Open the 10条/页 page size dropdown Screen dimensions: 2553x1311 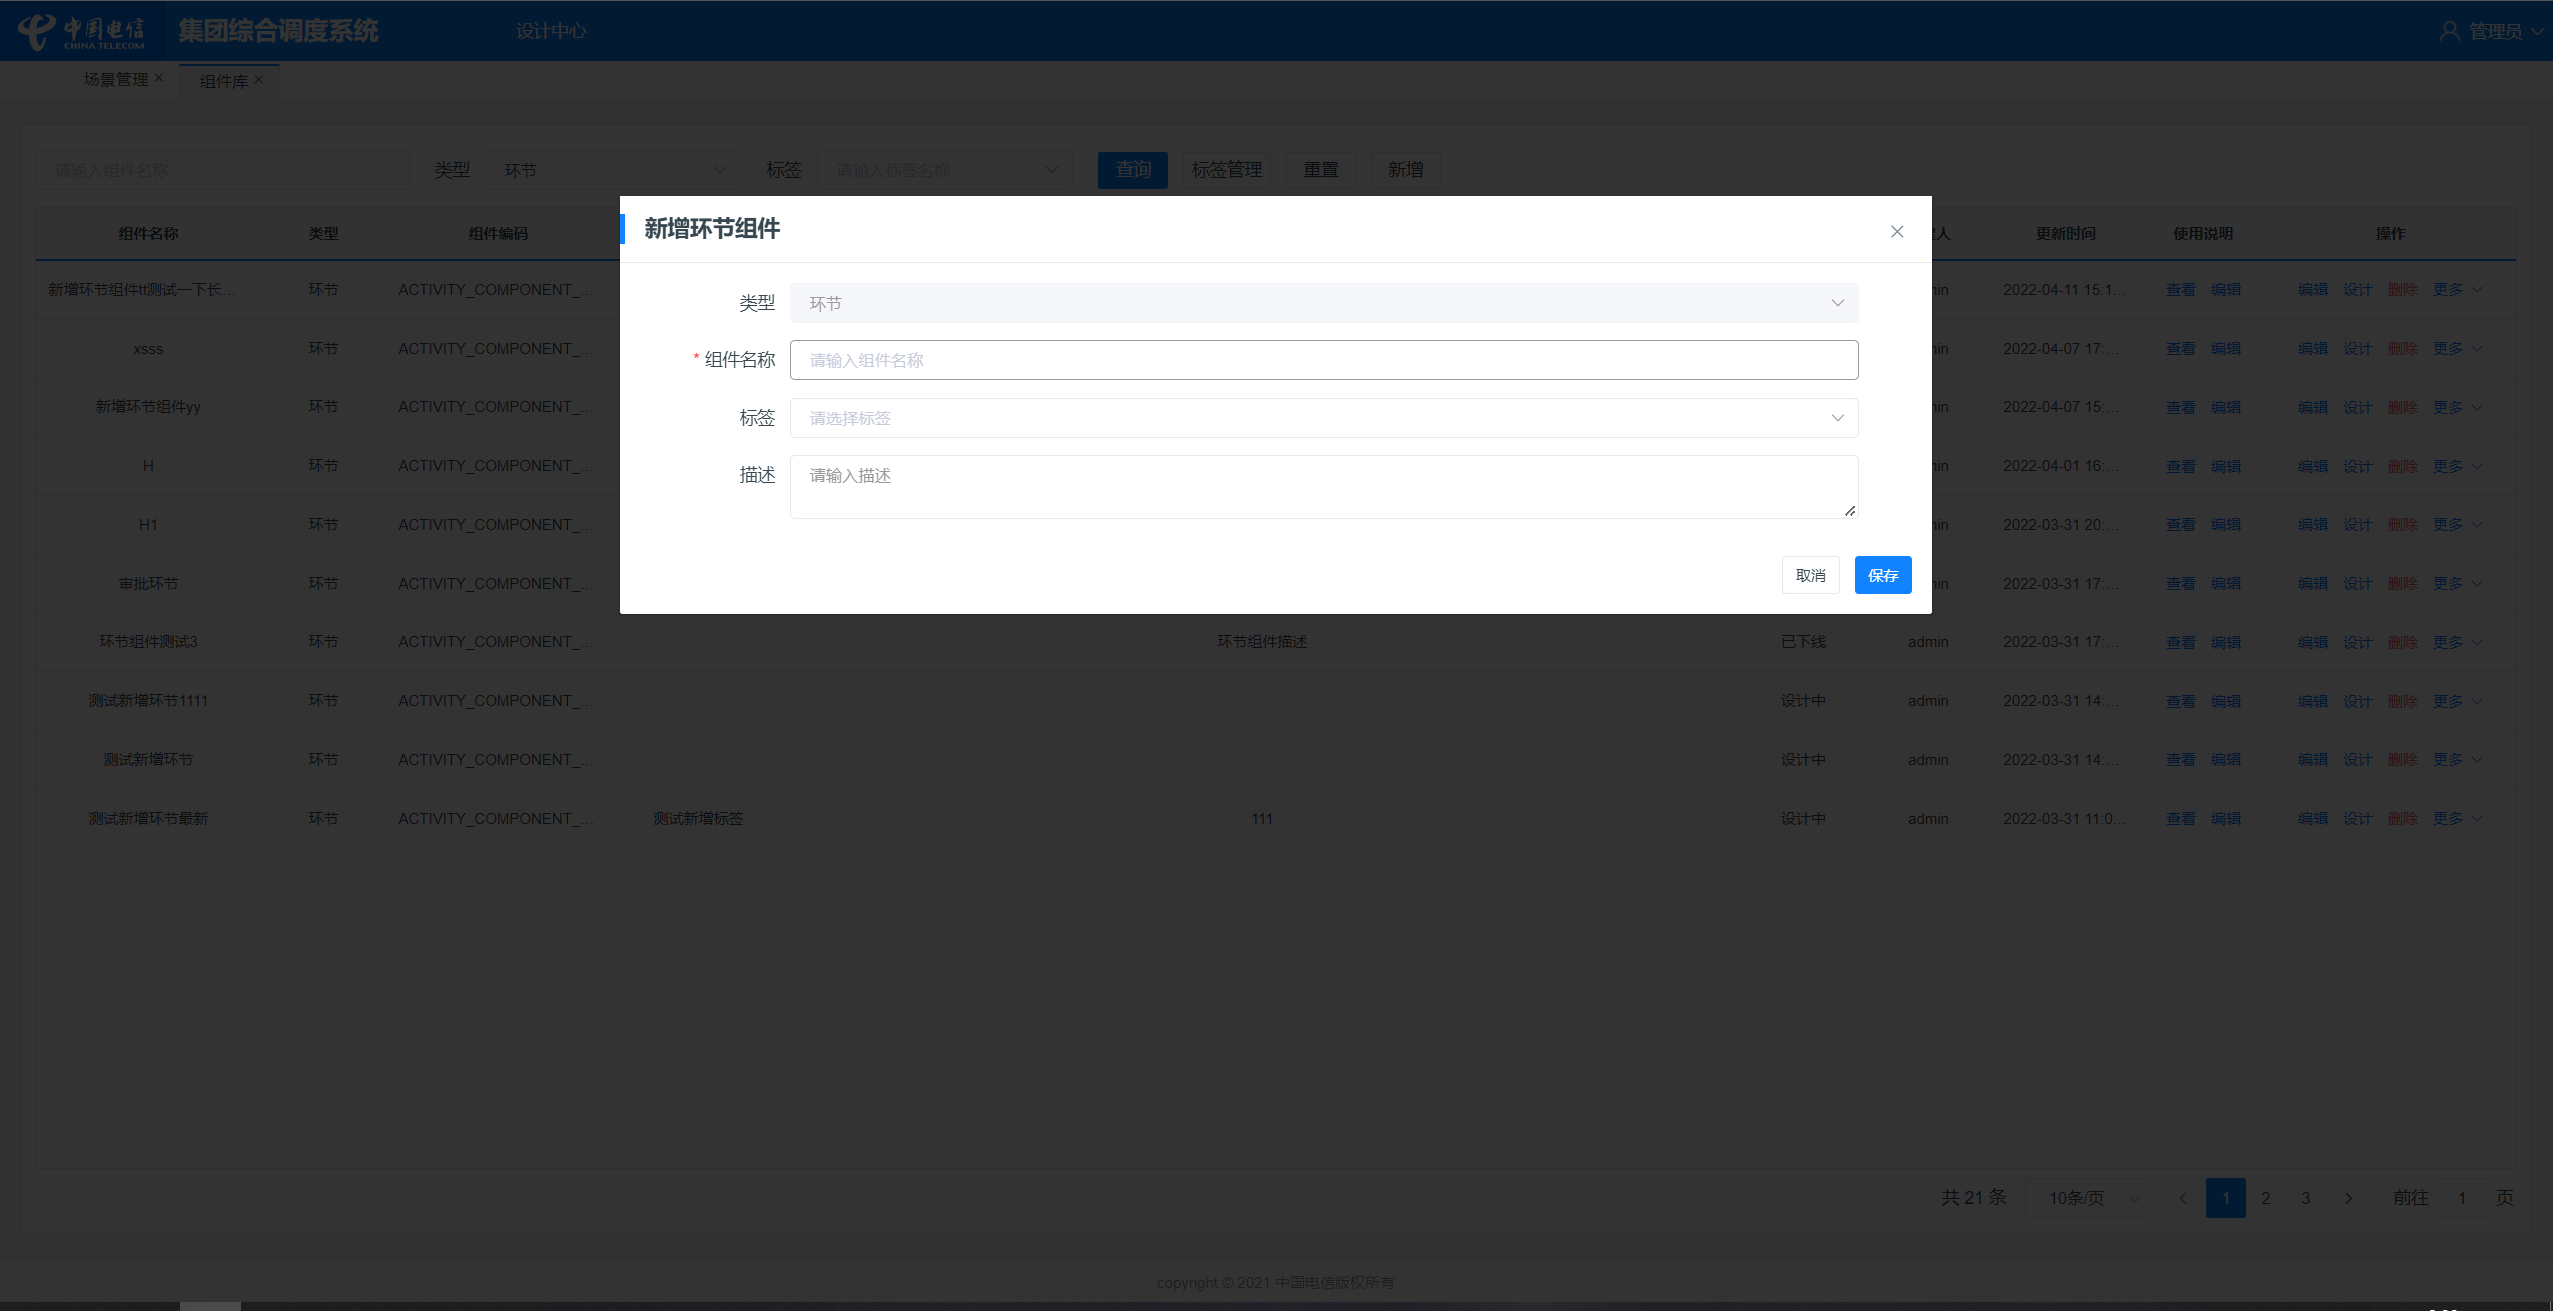2087,1198
